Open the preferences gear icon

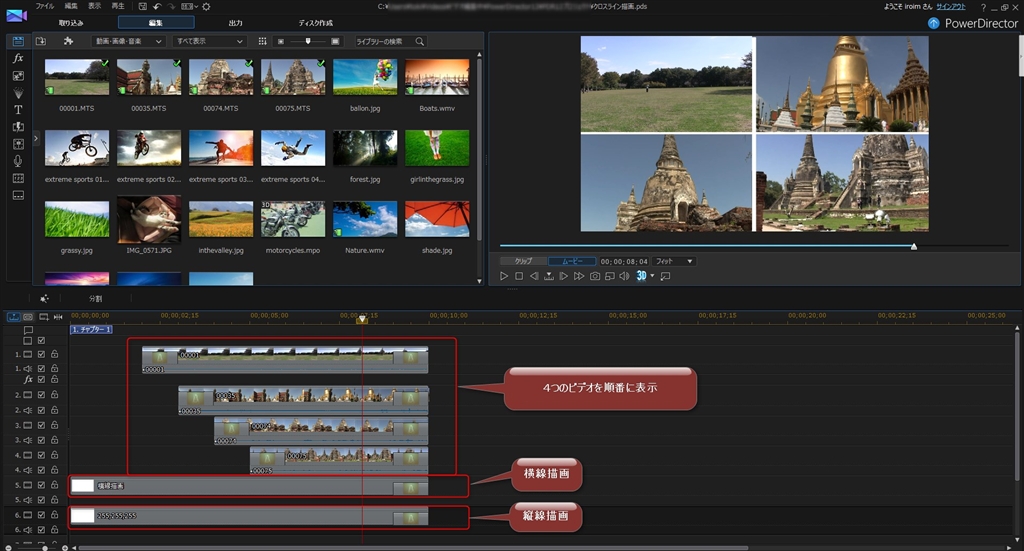tap(206, 7)
